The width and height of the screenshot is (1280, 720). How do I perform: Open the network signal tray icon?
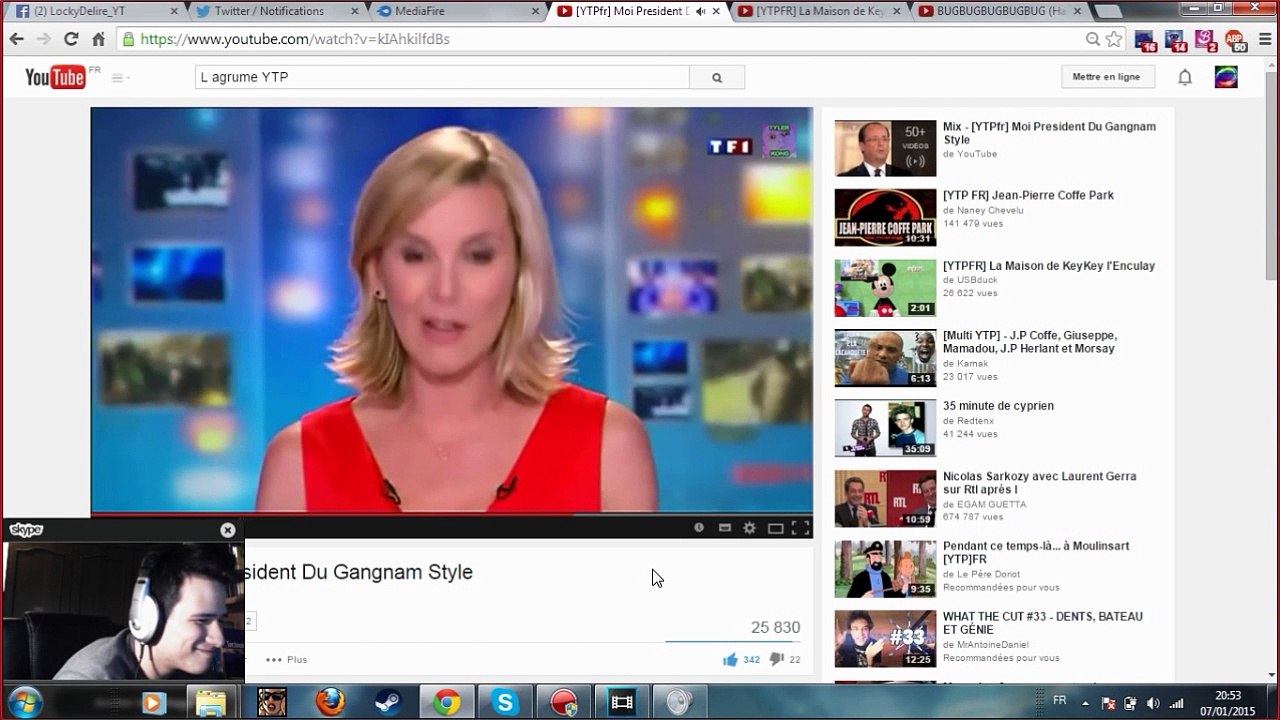[1176, 703]
